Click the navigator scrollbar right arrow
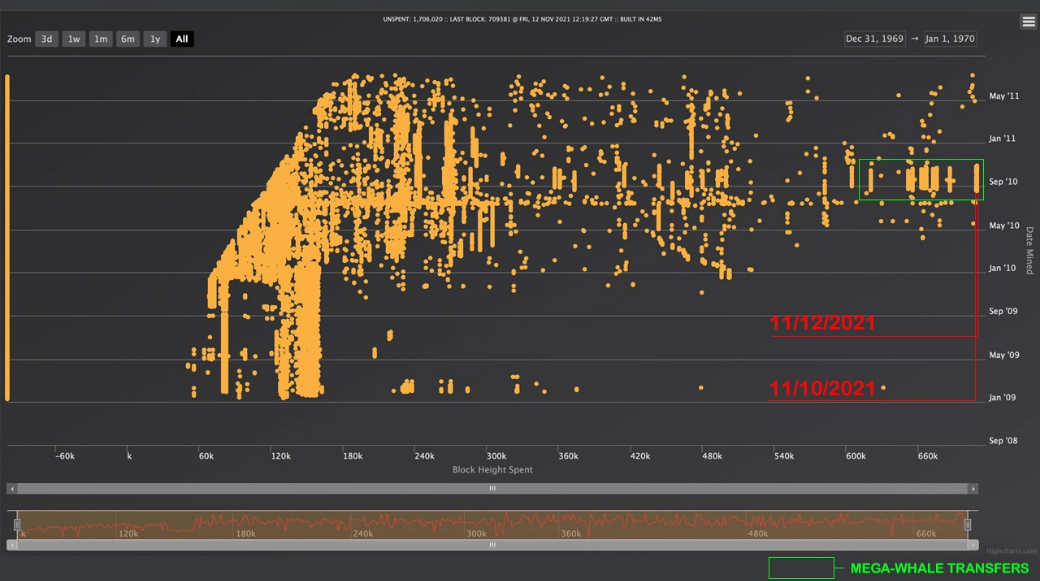The width and height of the screenshot is (1040, 581). click(973, 545)
